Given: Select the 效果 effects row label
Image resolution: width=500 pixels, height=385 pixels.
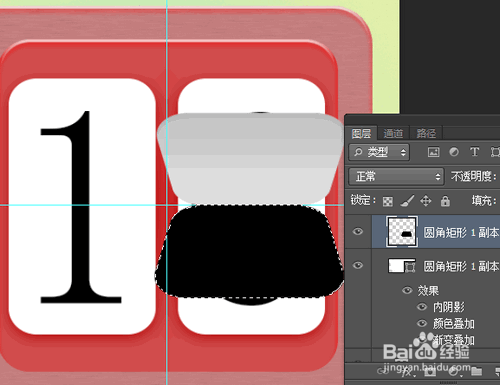Looking at the screenshot, I should tap(428, 291).
